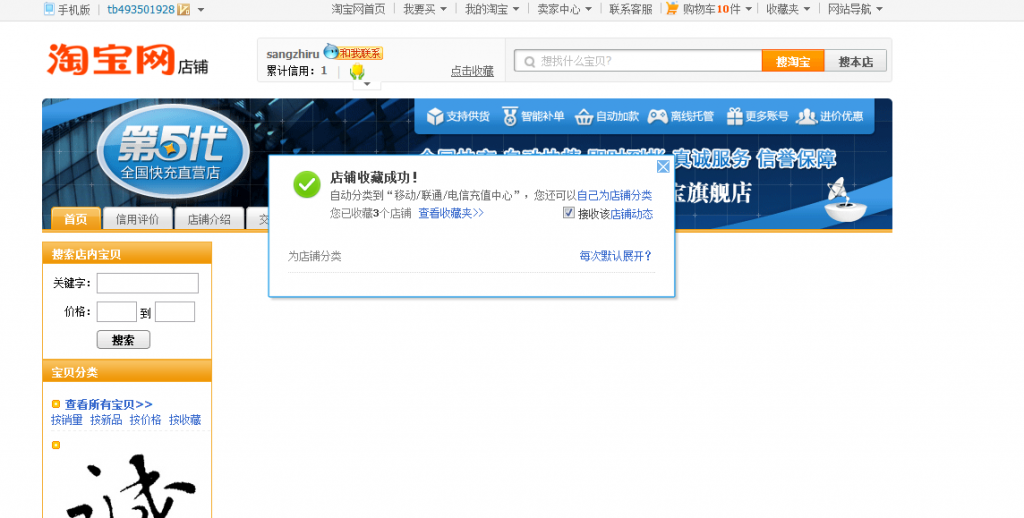Click the 宝贝分类 panel header
This screenshot has width=1024, height=518.
[x=127, y=372]
